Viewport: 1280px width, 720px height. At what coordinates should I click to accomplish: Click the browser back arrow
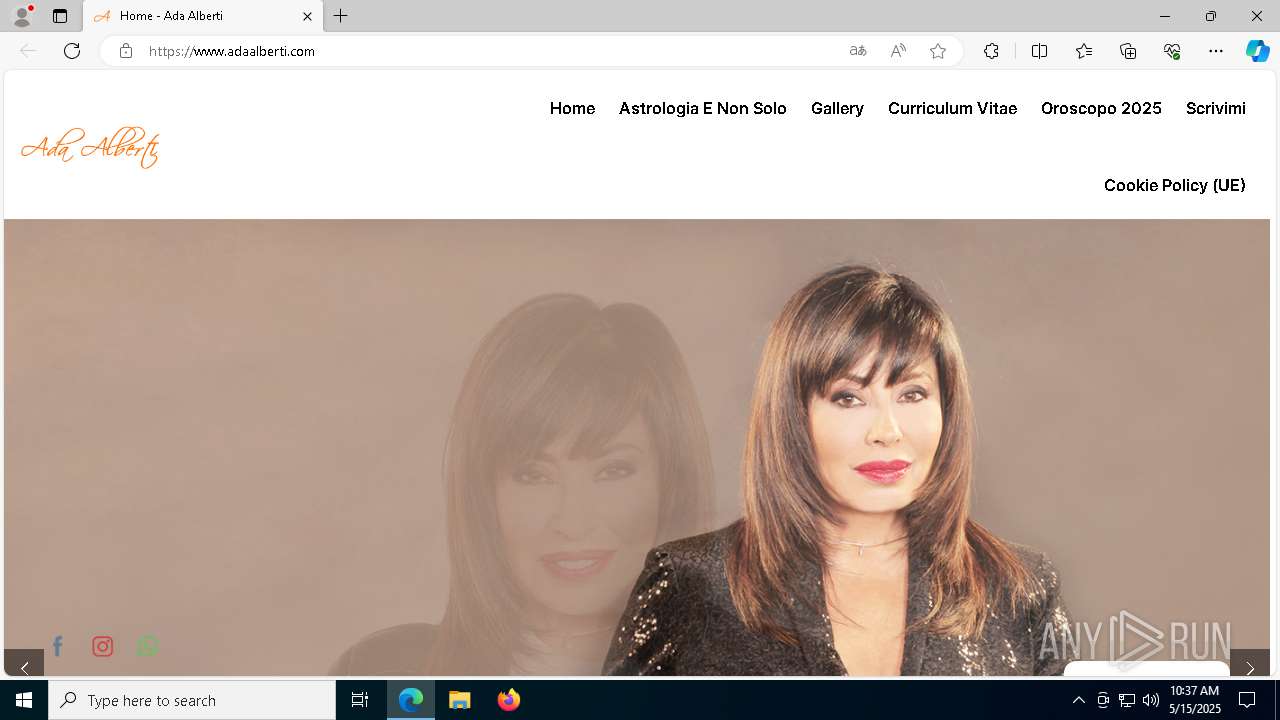click(x=28, y=51)
